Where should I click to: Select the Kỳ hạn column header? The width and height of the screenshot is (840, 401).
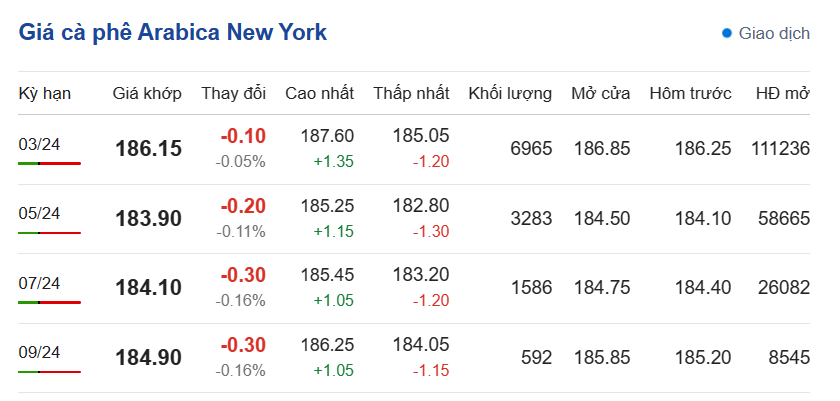coord(45,94)
